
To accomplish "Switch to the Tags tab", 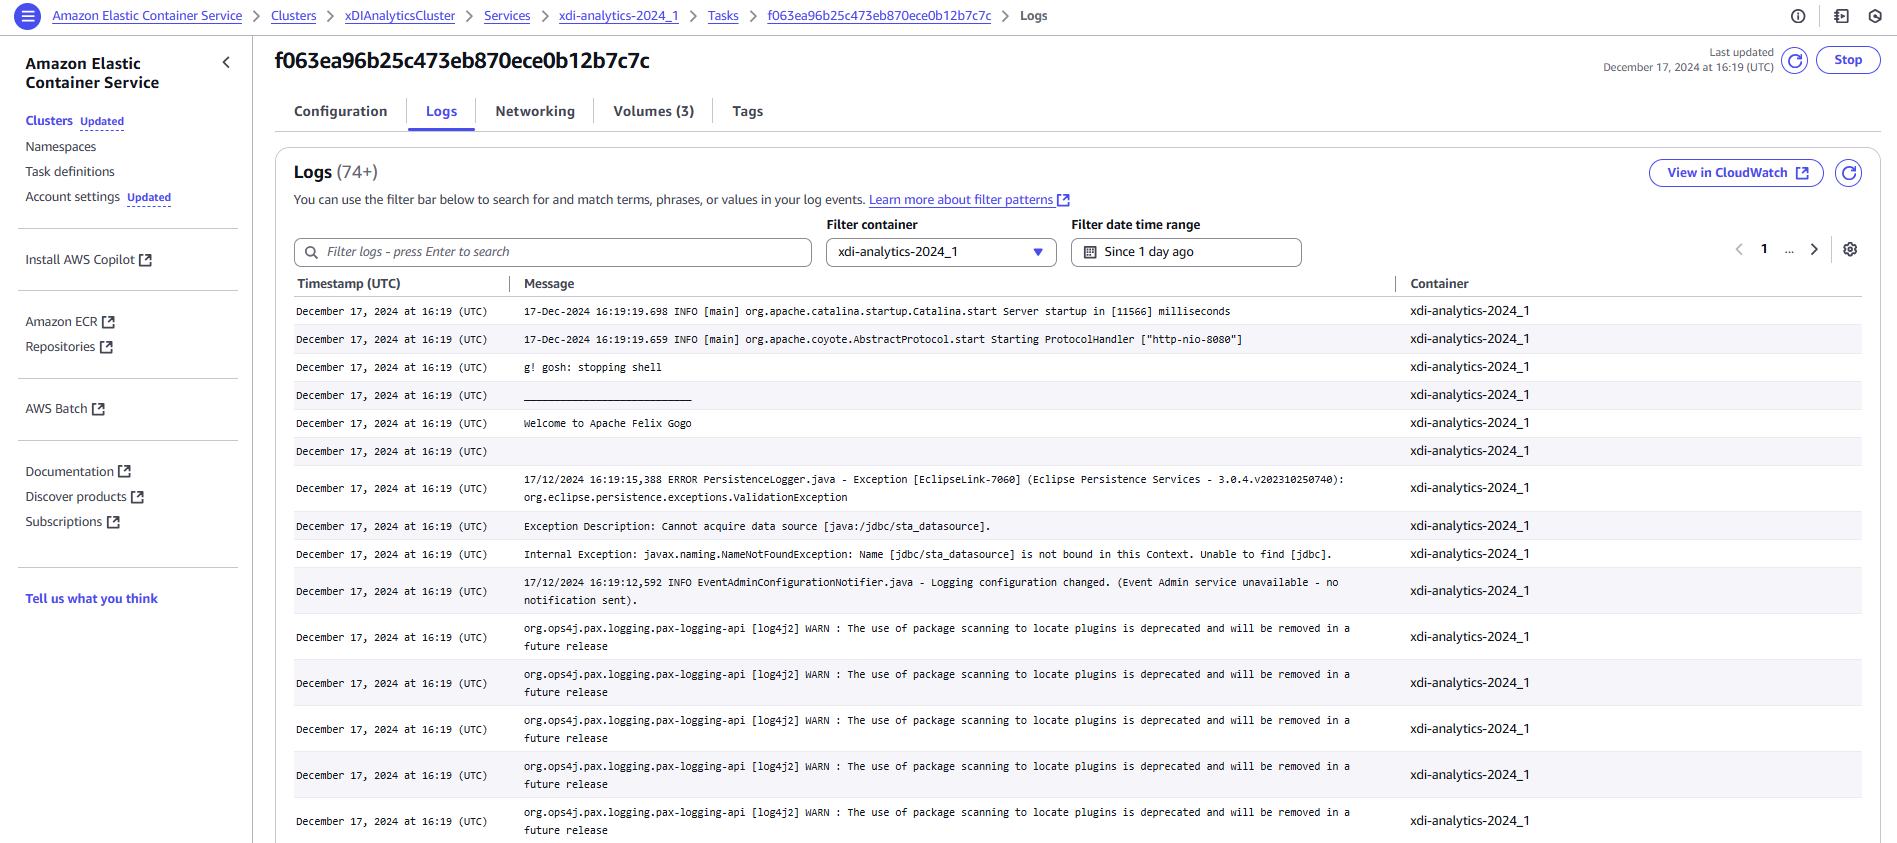I will 747,111.
